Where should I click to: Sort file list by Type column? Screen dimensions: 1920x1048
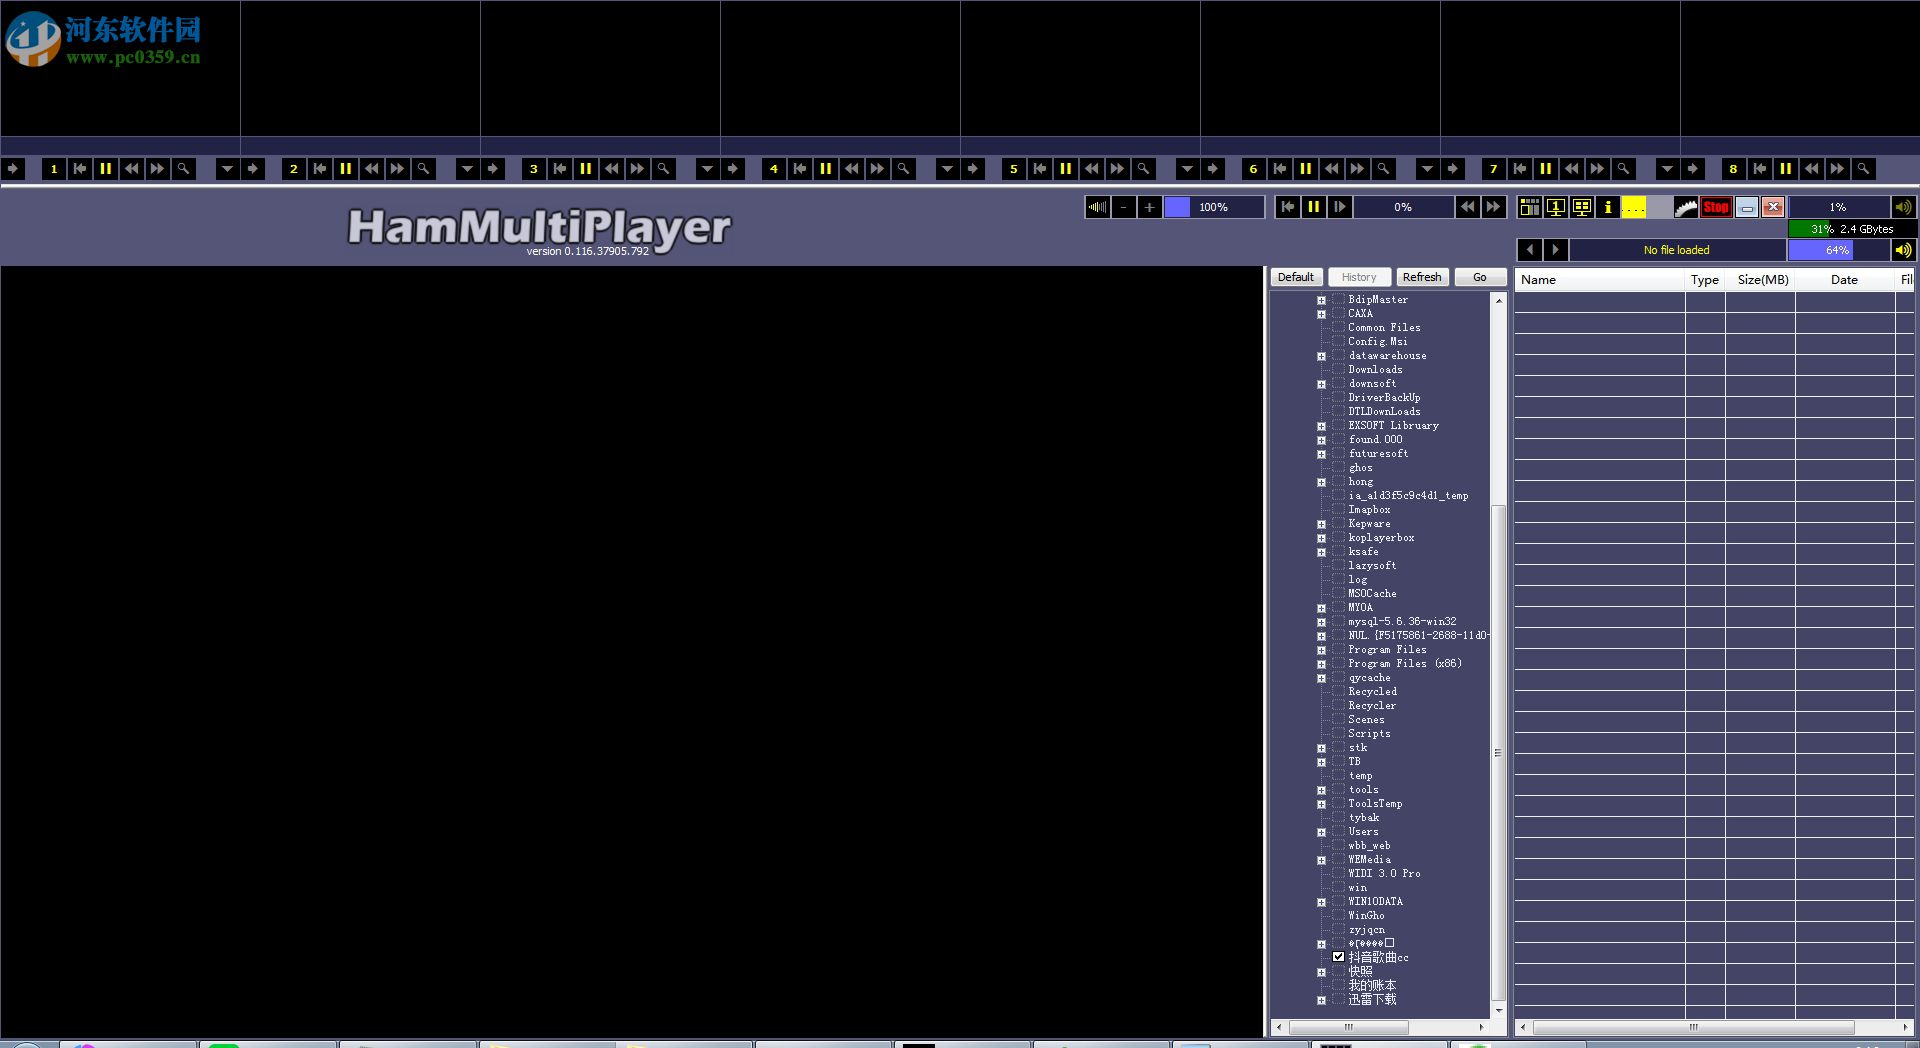(1705, 280)
